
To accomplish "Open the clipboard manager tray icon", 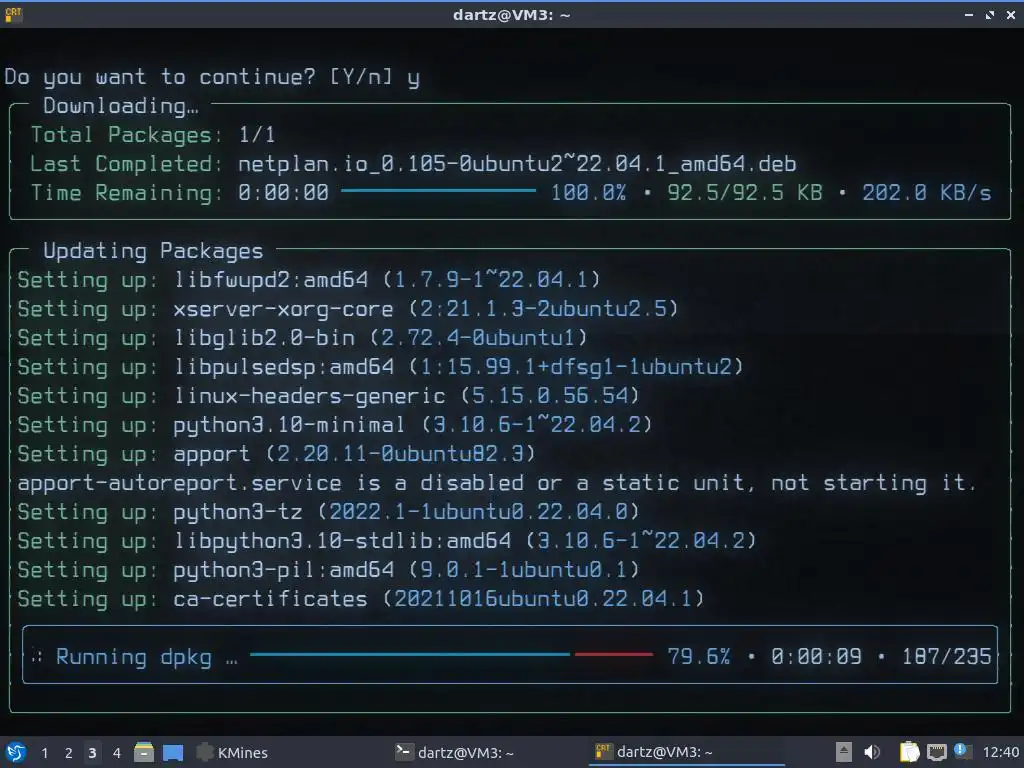I will tap(909, 752).
